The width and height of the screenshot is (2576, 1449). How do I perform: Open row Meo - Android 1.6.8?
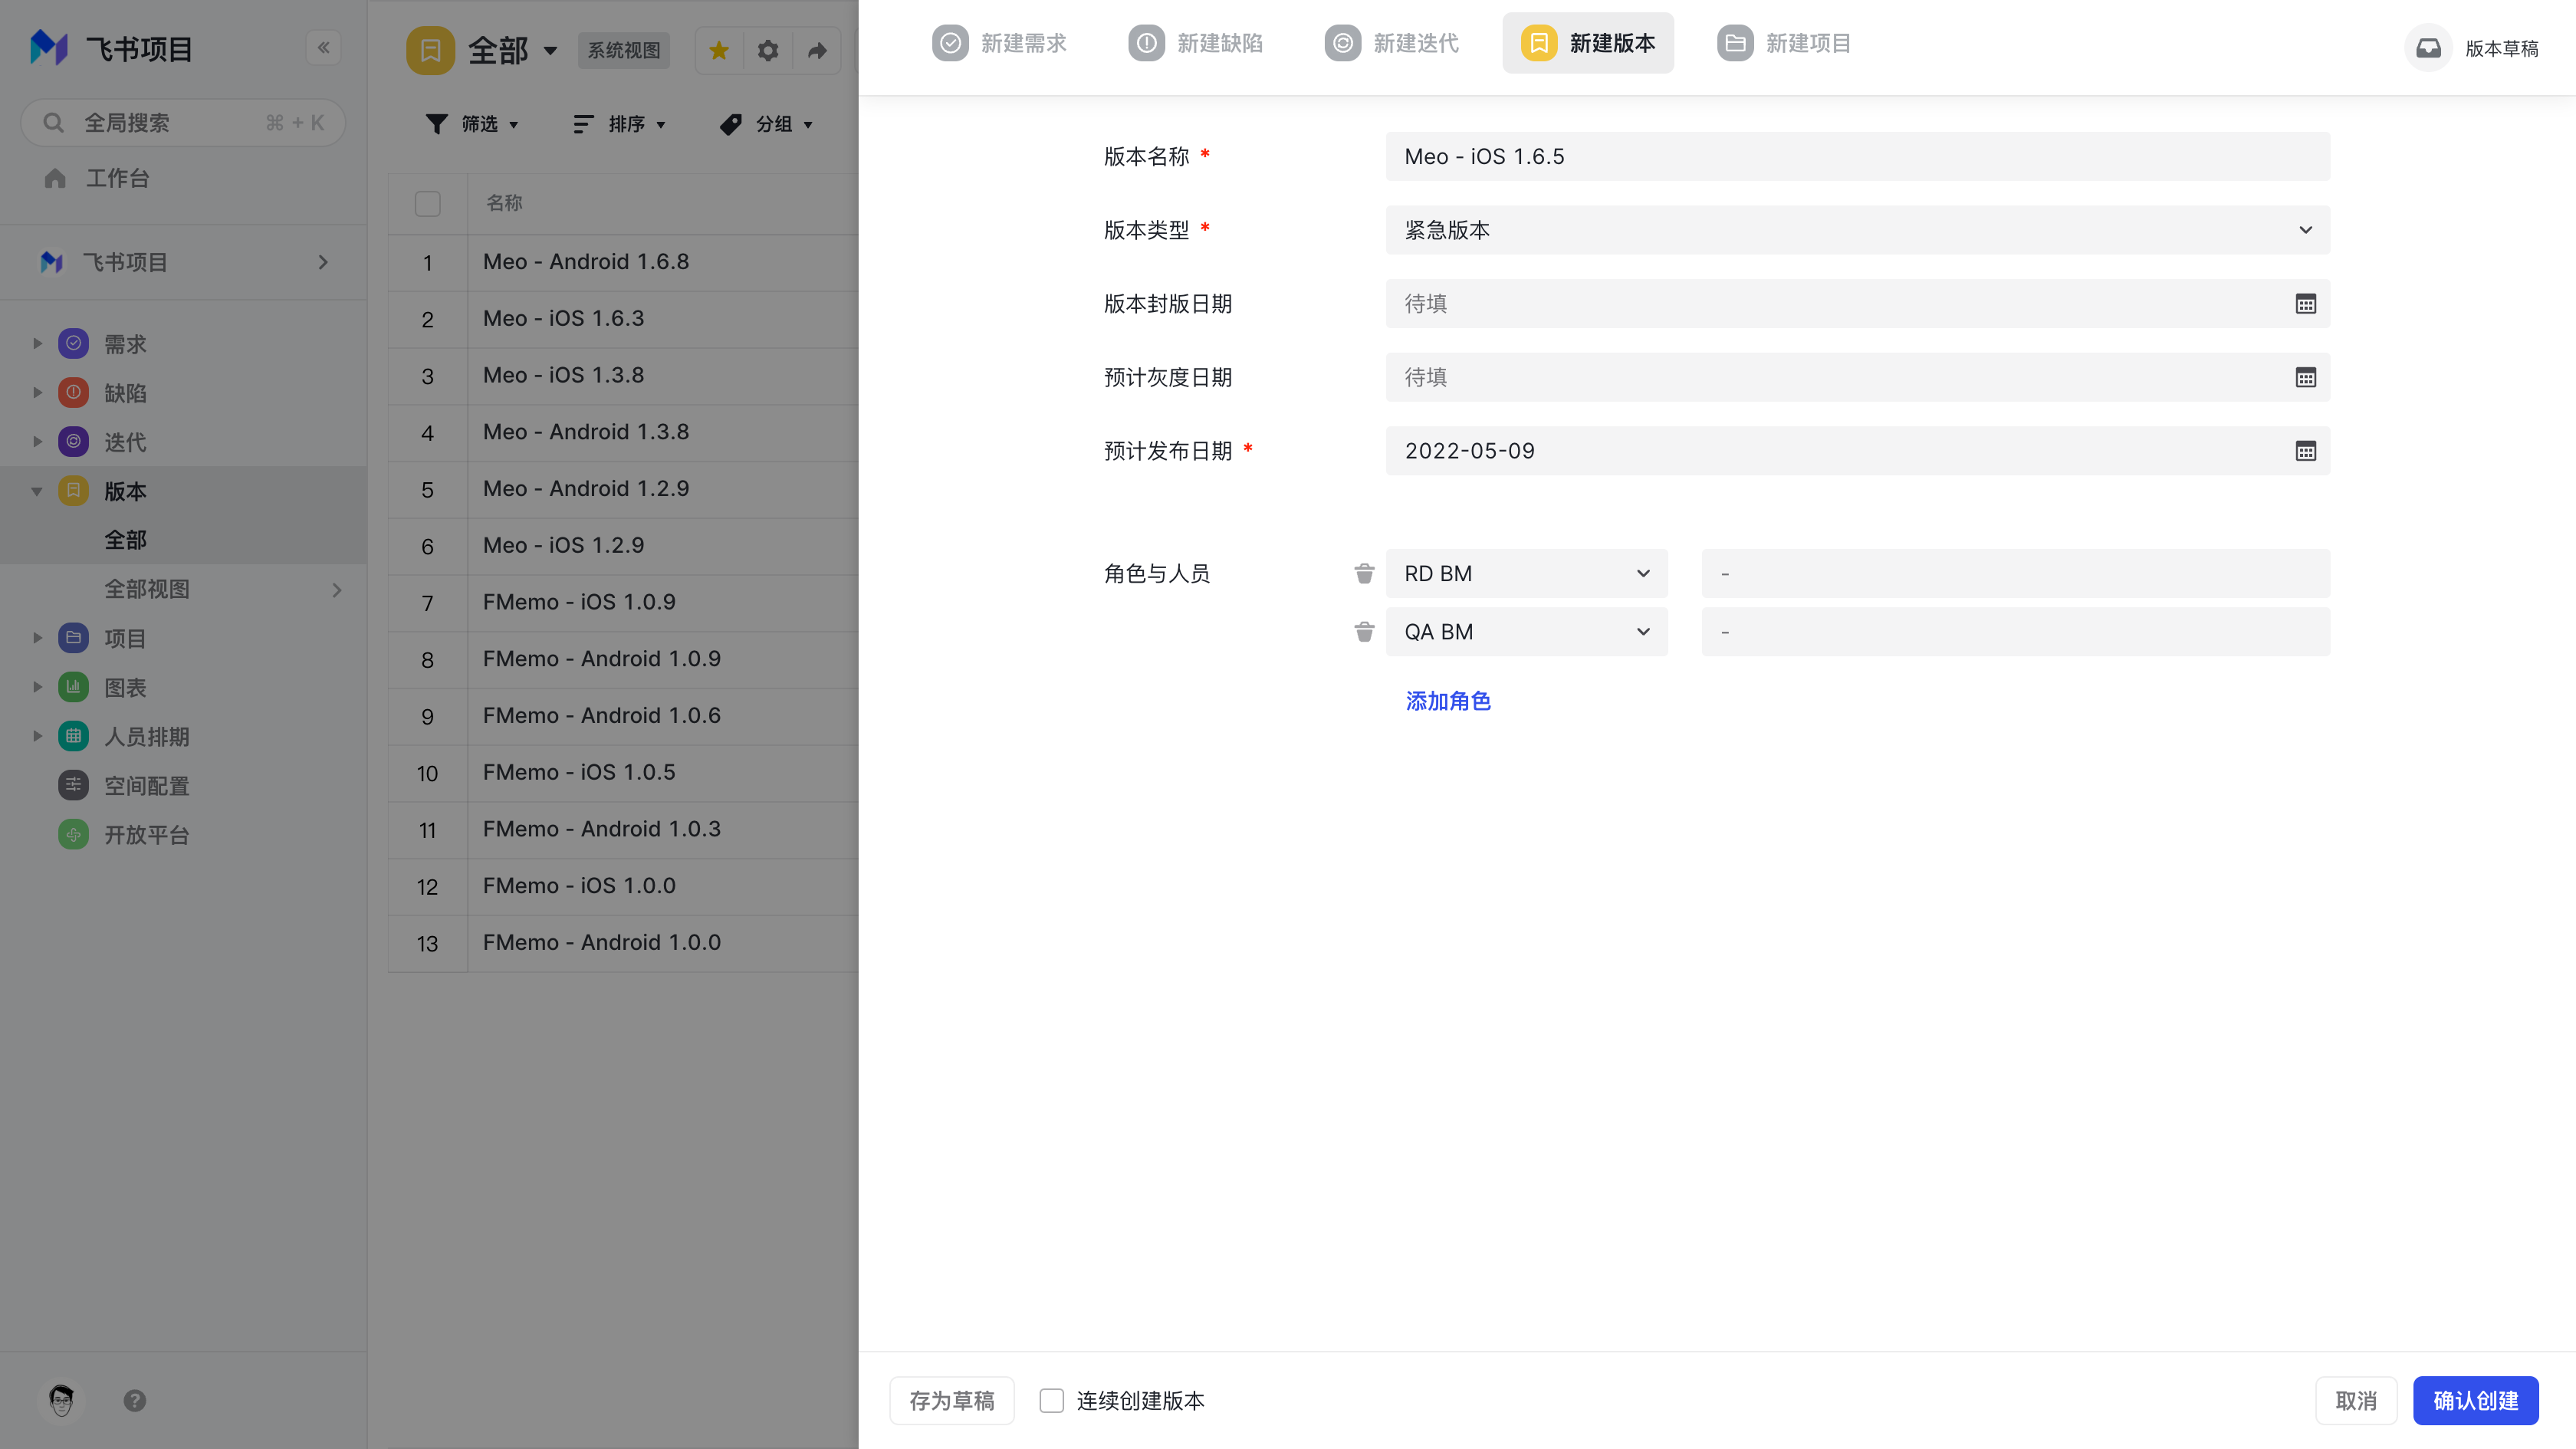586,262
